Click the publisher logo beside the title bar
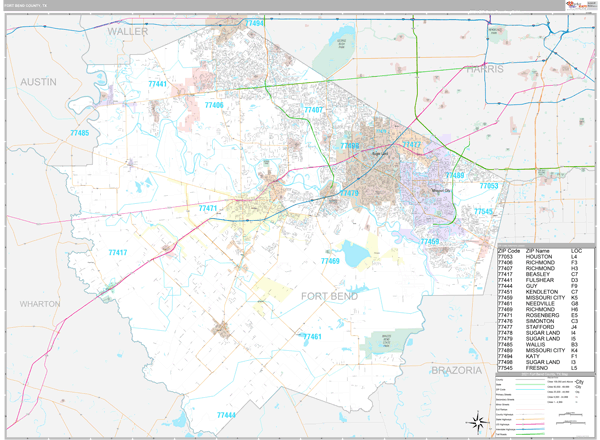 tap(580, 5)
